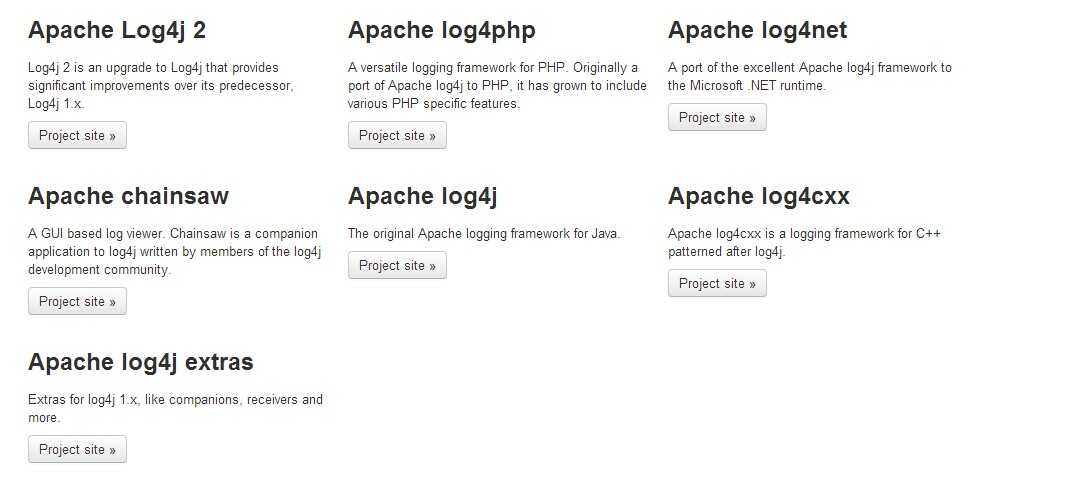Click the Apache log4j extras heading
This screenshot has width=1069, height=499.
point(140,362)
